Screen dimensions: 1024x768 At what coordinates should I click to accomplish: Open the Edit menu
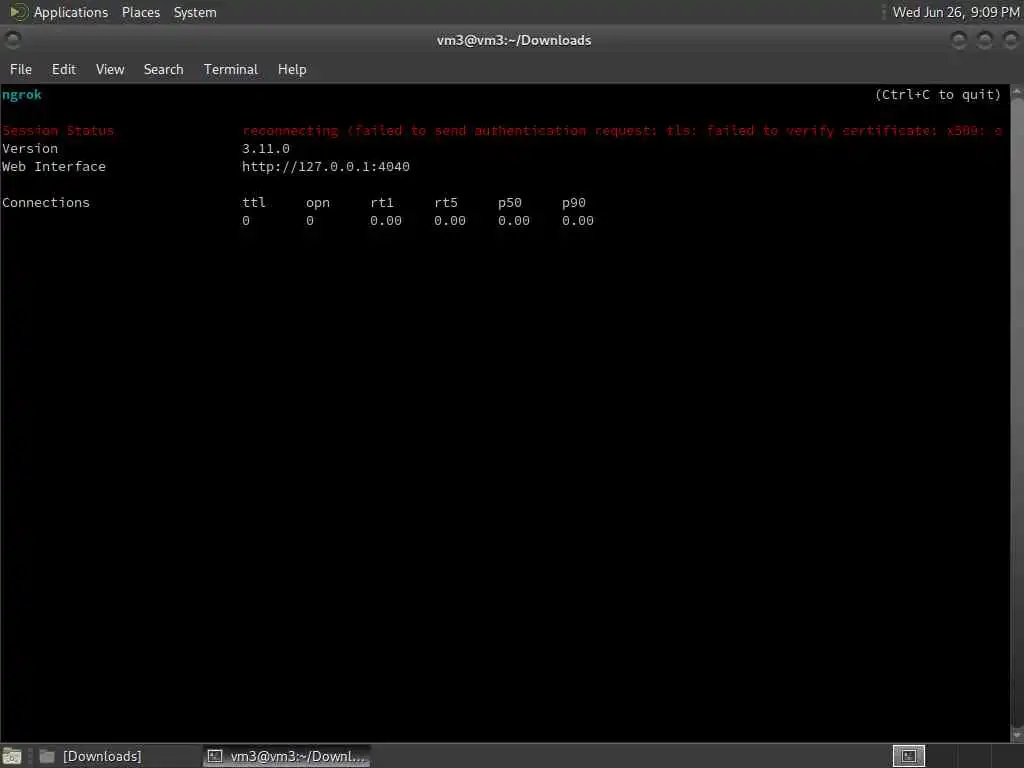tap(63, 69)
